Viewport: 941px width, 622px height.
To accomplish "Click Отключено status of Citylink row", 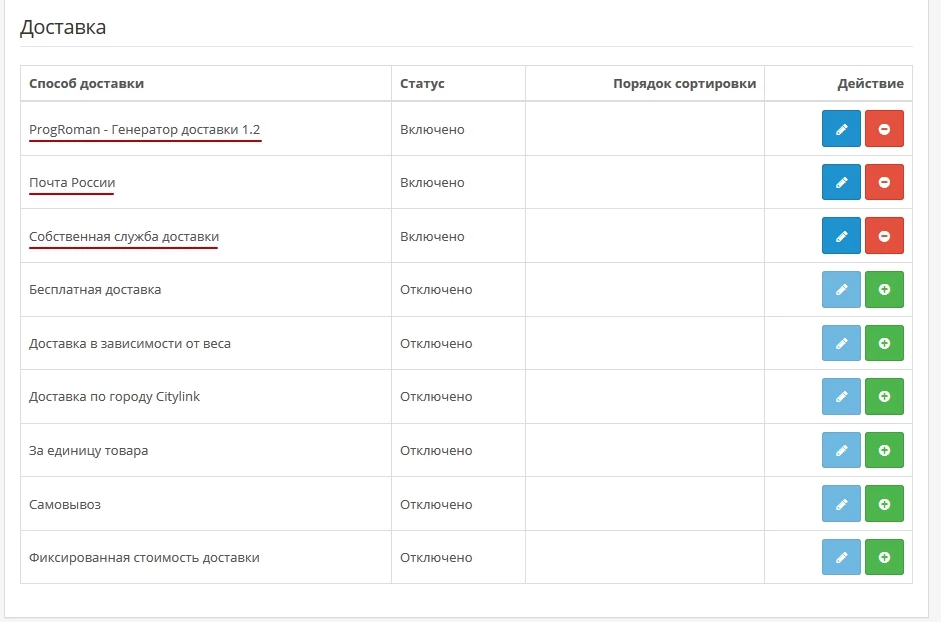I will pyautogui.click(x=436, y=397).
